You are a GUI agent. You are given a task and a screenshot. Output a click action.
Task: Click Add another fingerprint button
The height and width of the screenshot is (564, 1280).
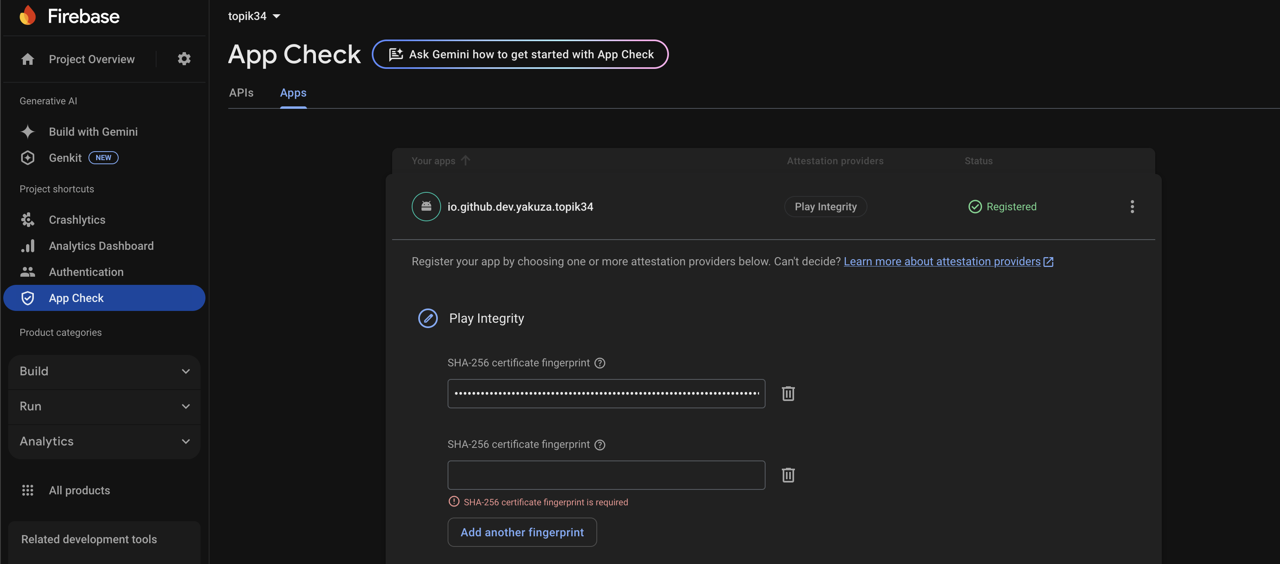click(522, 532)
